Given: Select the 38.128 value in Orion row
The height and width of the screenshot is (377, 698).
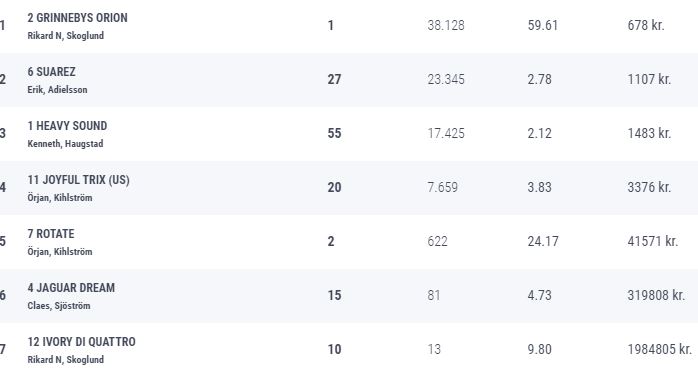Looking at the screenshot, I should (446, 25).
